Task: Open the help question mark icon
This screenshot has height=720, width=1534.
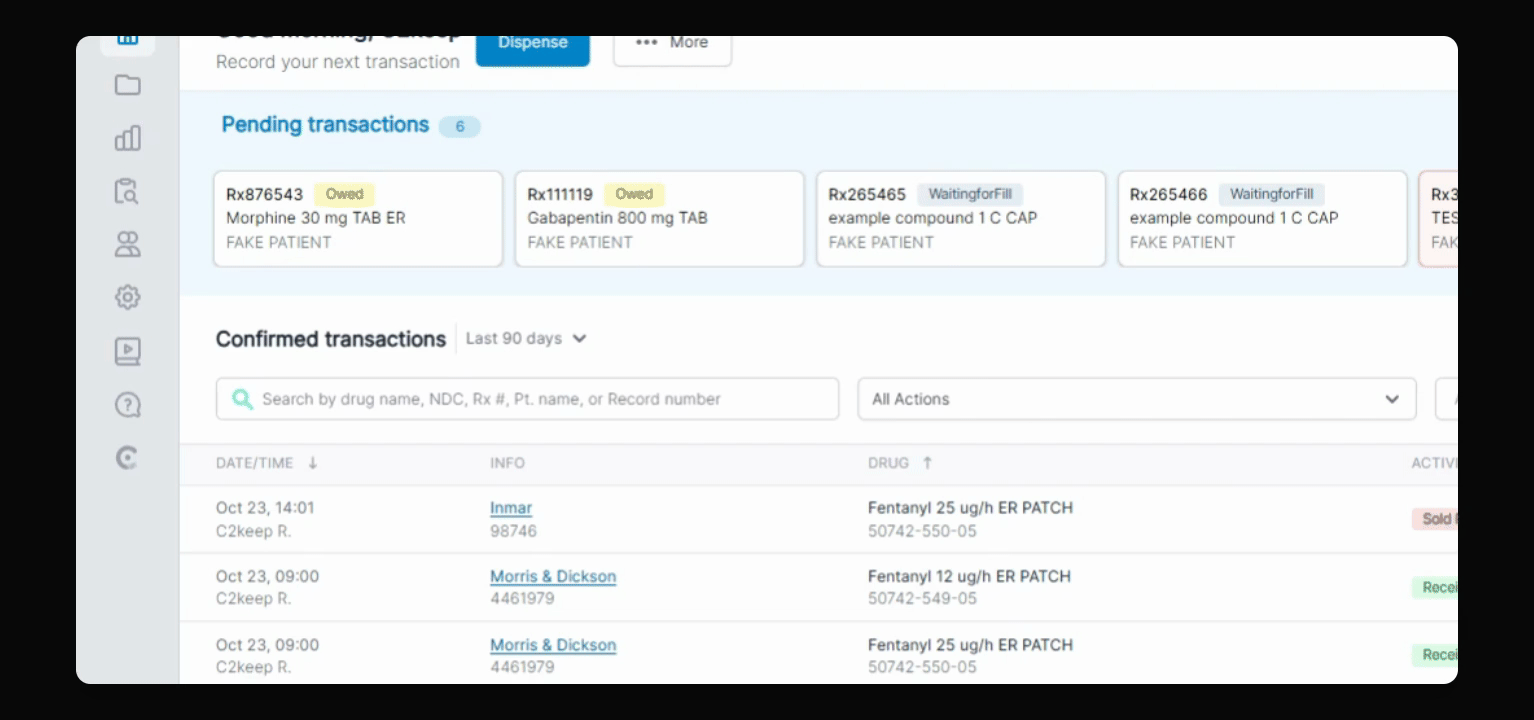Action: (x=128, y=405)
